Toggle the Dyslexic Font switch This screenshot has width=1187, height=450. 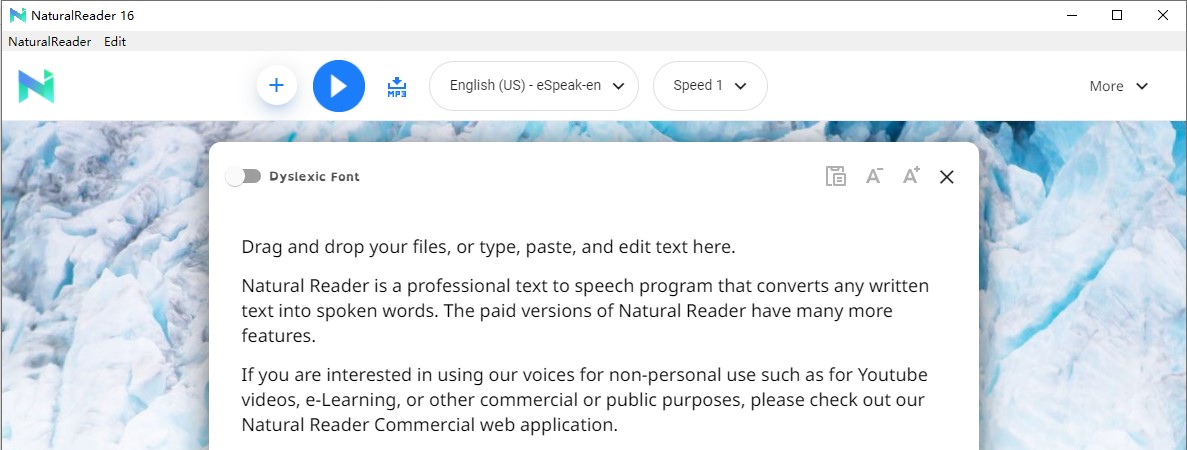coord(244,177)
